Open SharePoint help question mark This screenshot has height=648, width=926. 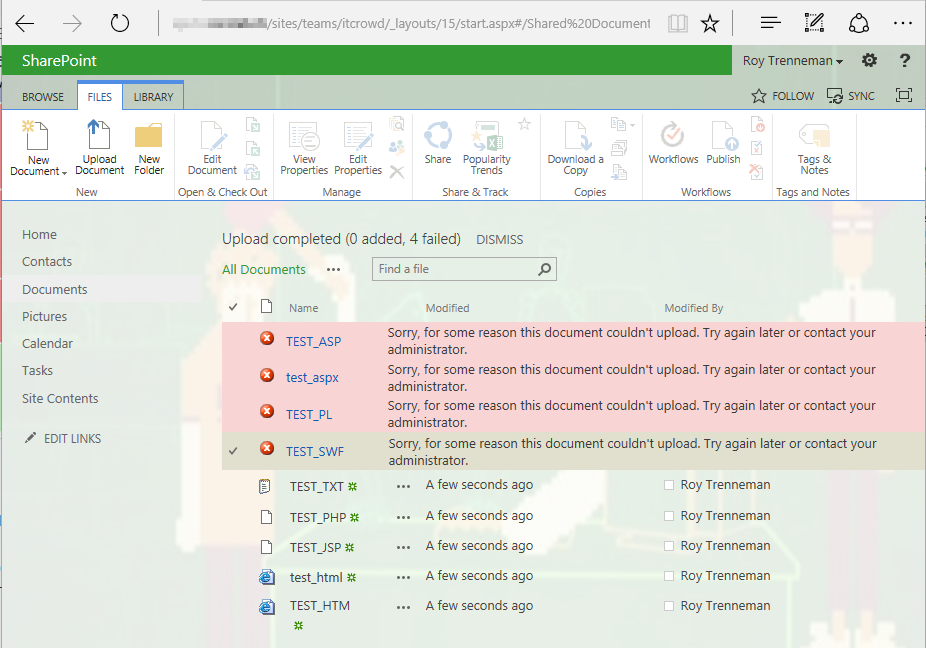[904, 60]
